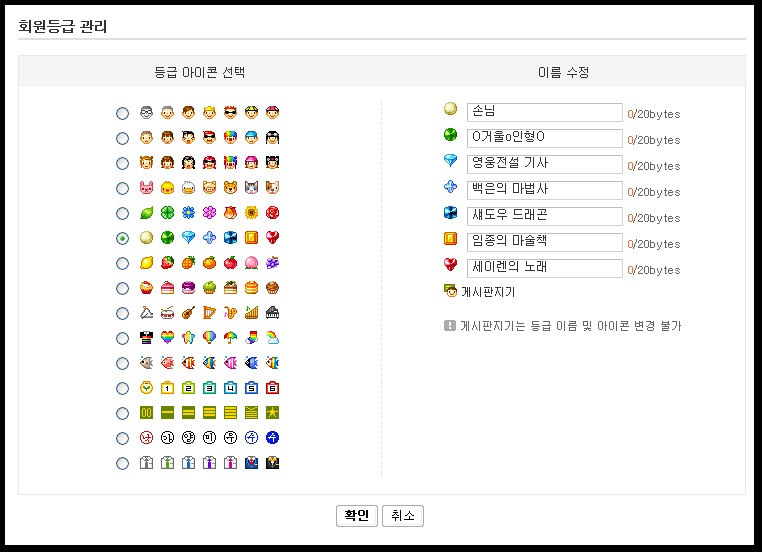Edit the 세이렌의 노래 name field

(x=544, y=268)
